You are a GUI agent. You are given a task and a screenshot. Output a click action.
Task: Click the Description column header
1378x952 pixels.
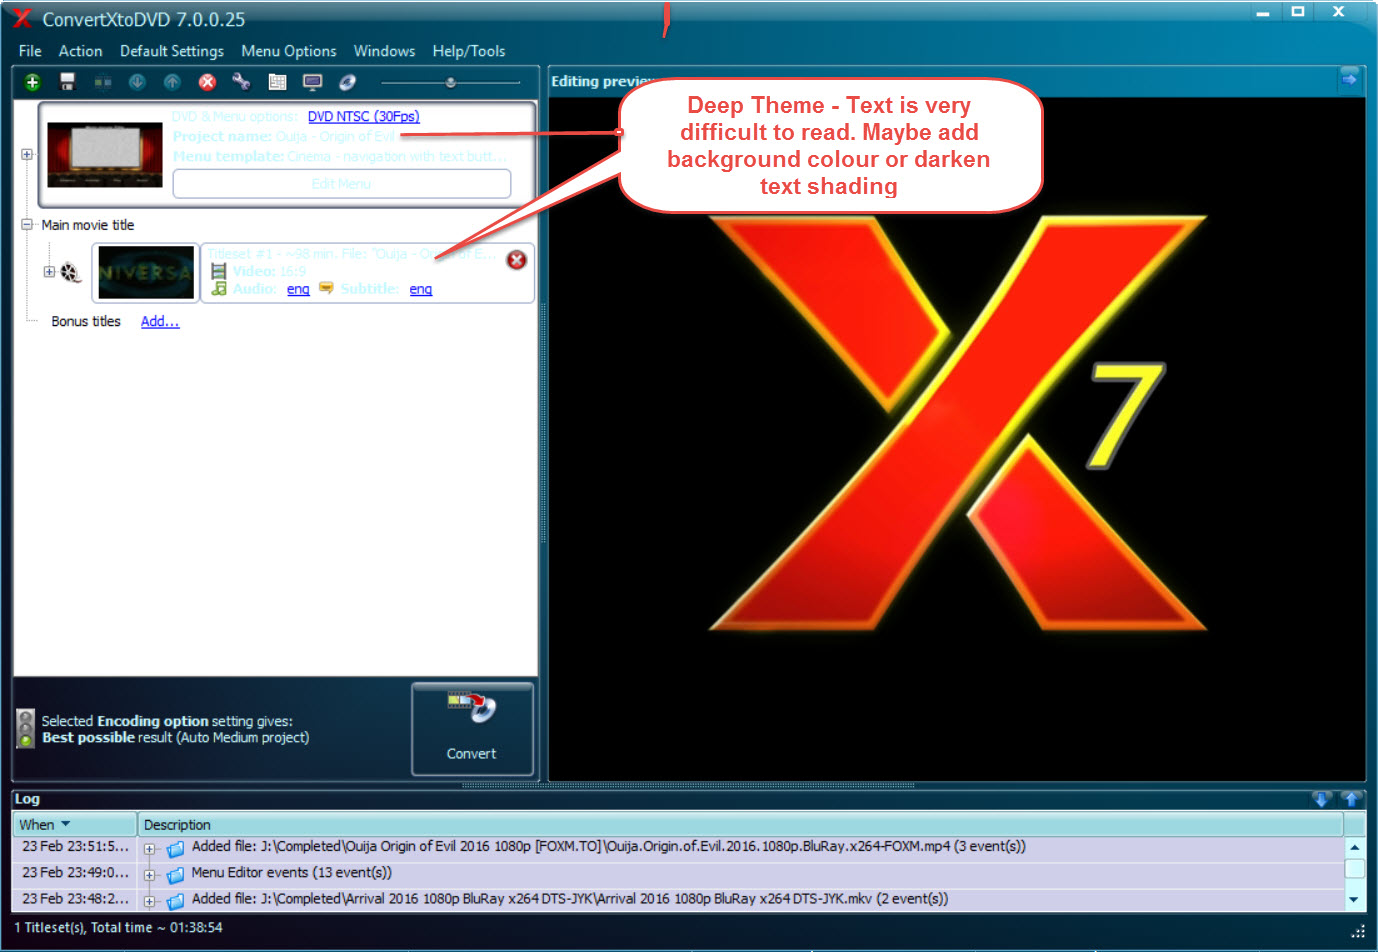pyautogui.click(x=740, y=824)
